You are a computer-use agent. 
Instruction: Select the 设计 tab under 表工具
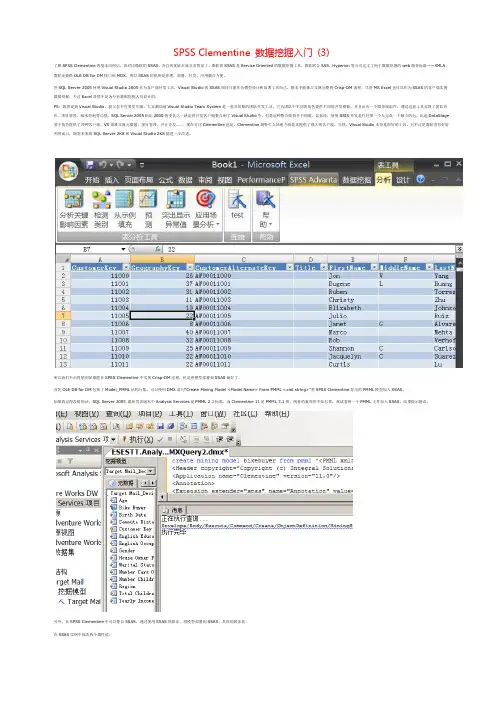point(403,180)
